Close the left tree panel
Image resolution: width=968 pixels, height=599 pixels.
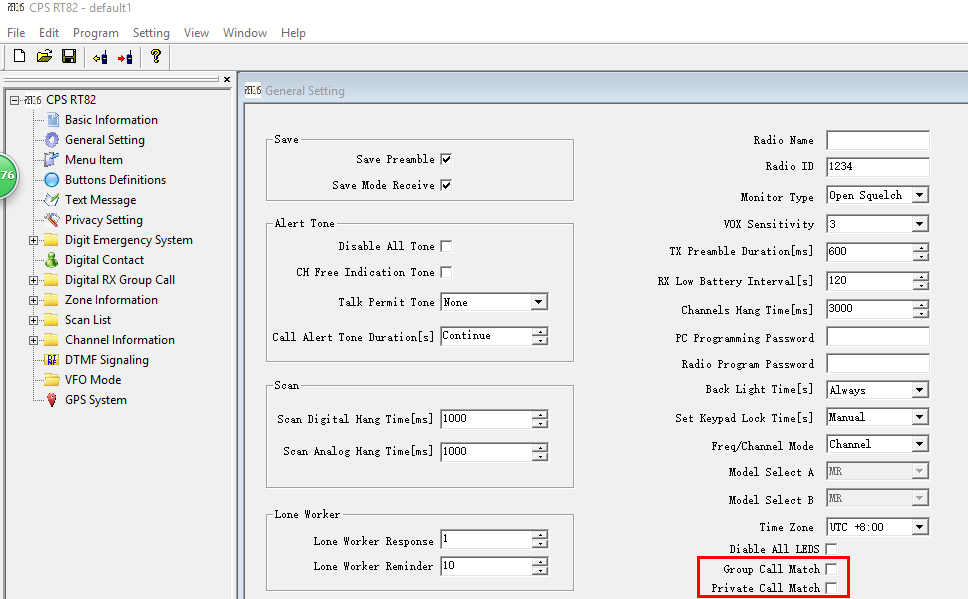227,80
